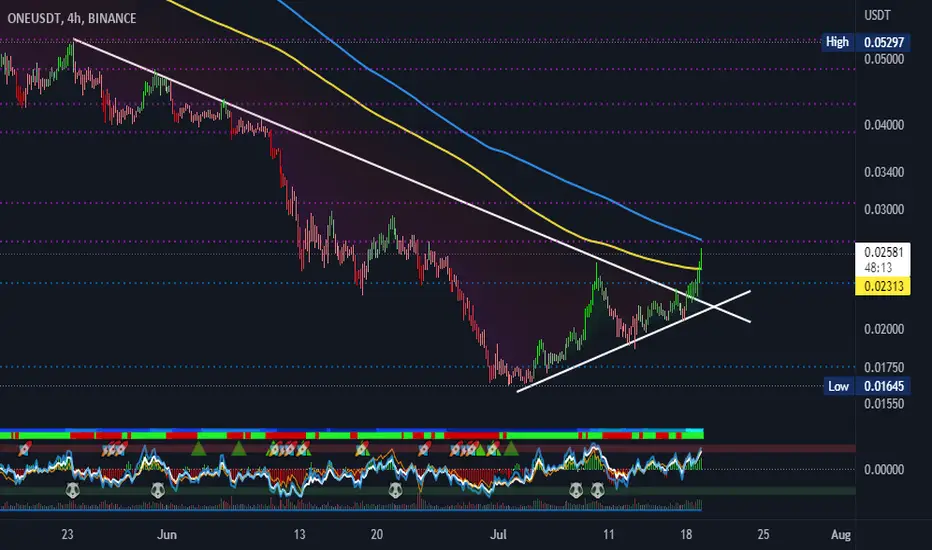Viewport: 932px width, 550px height.
Task: Click the 0.05297 high value
Action: pos(884,42)
